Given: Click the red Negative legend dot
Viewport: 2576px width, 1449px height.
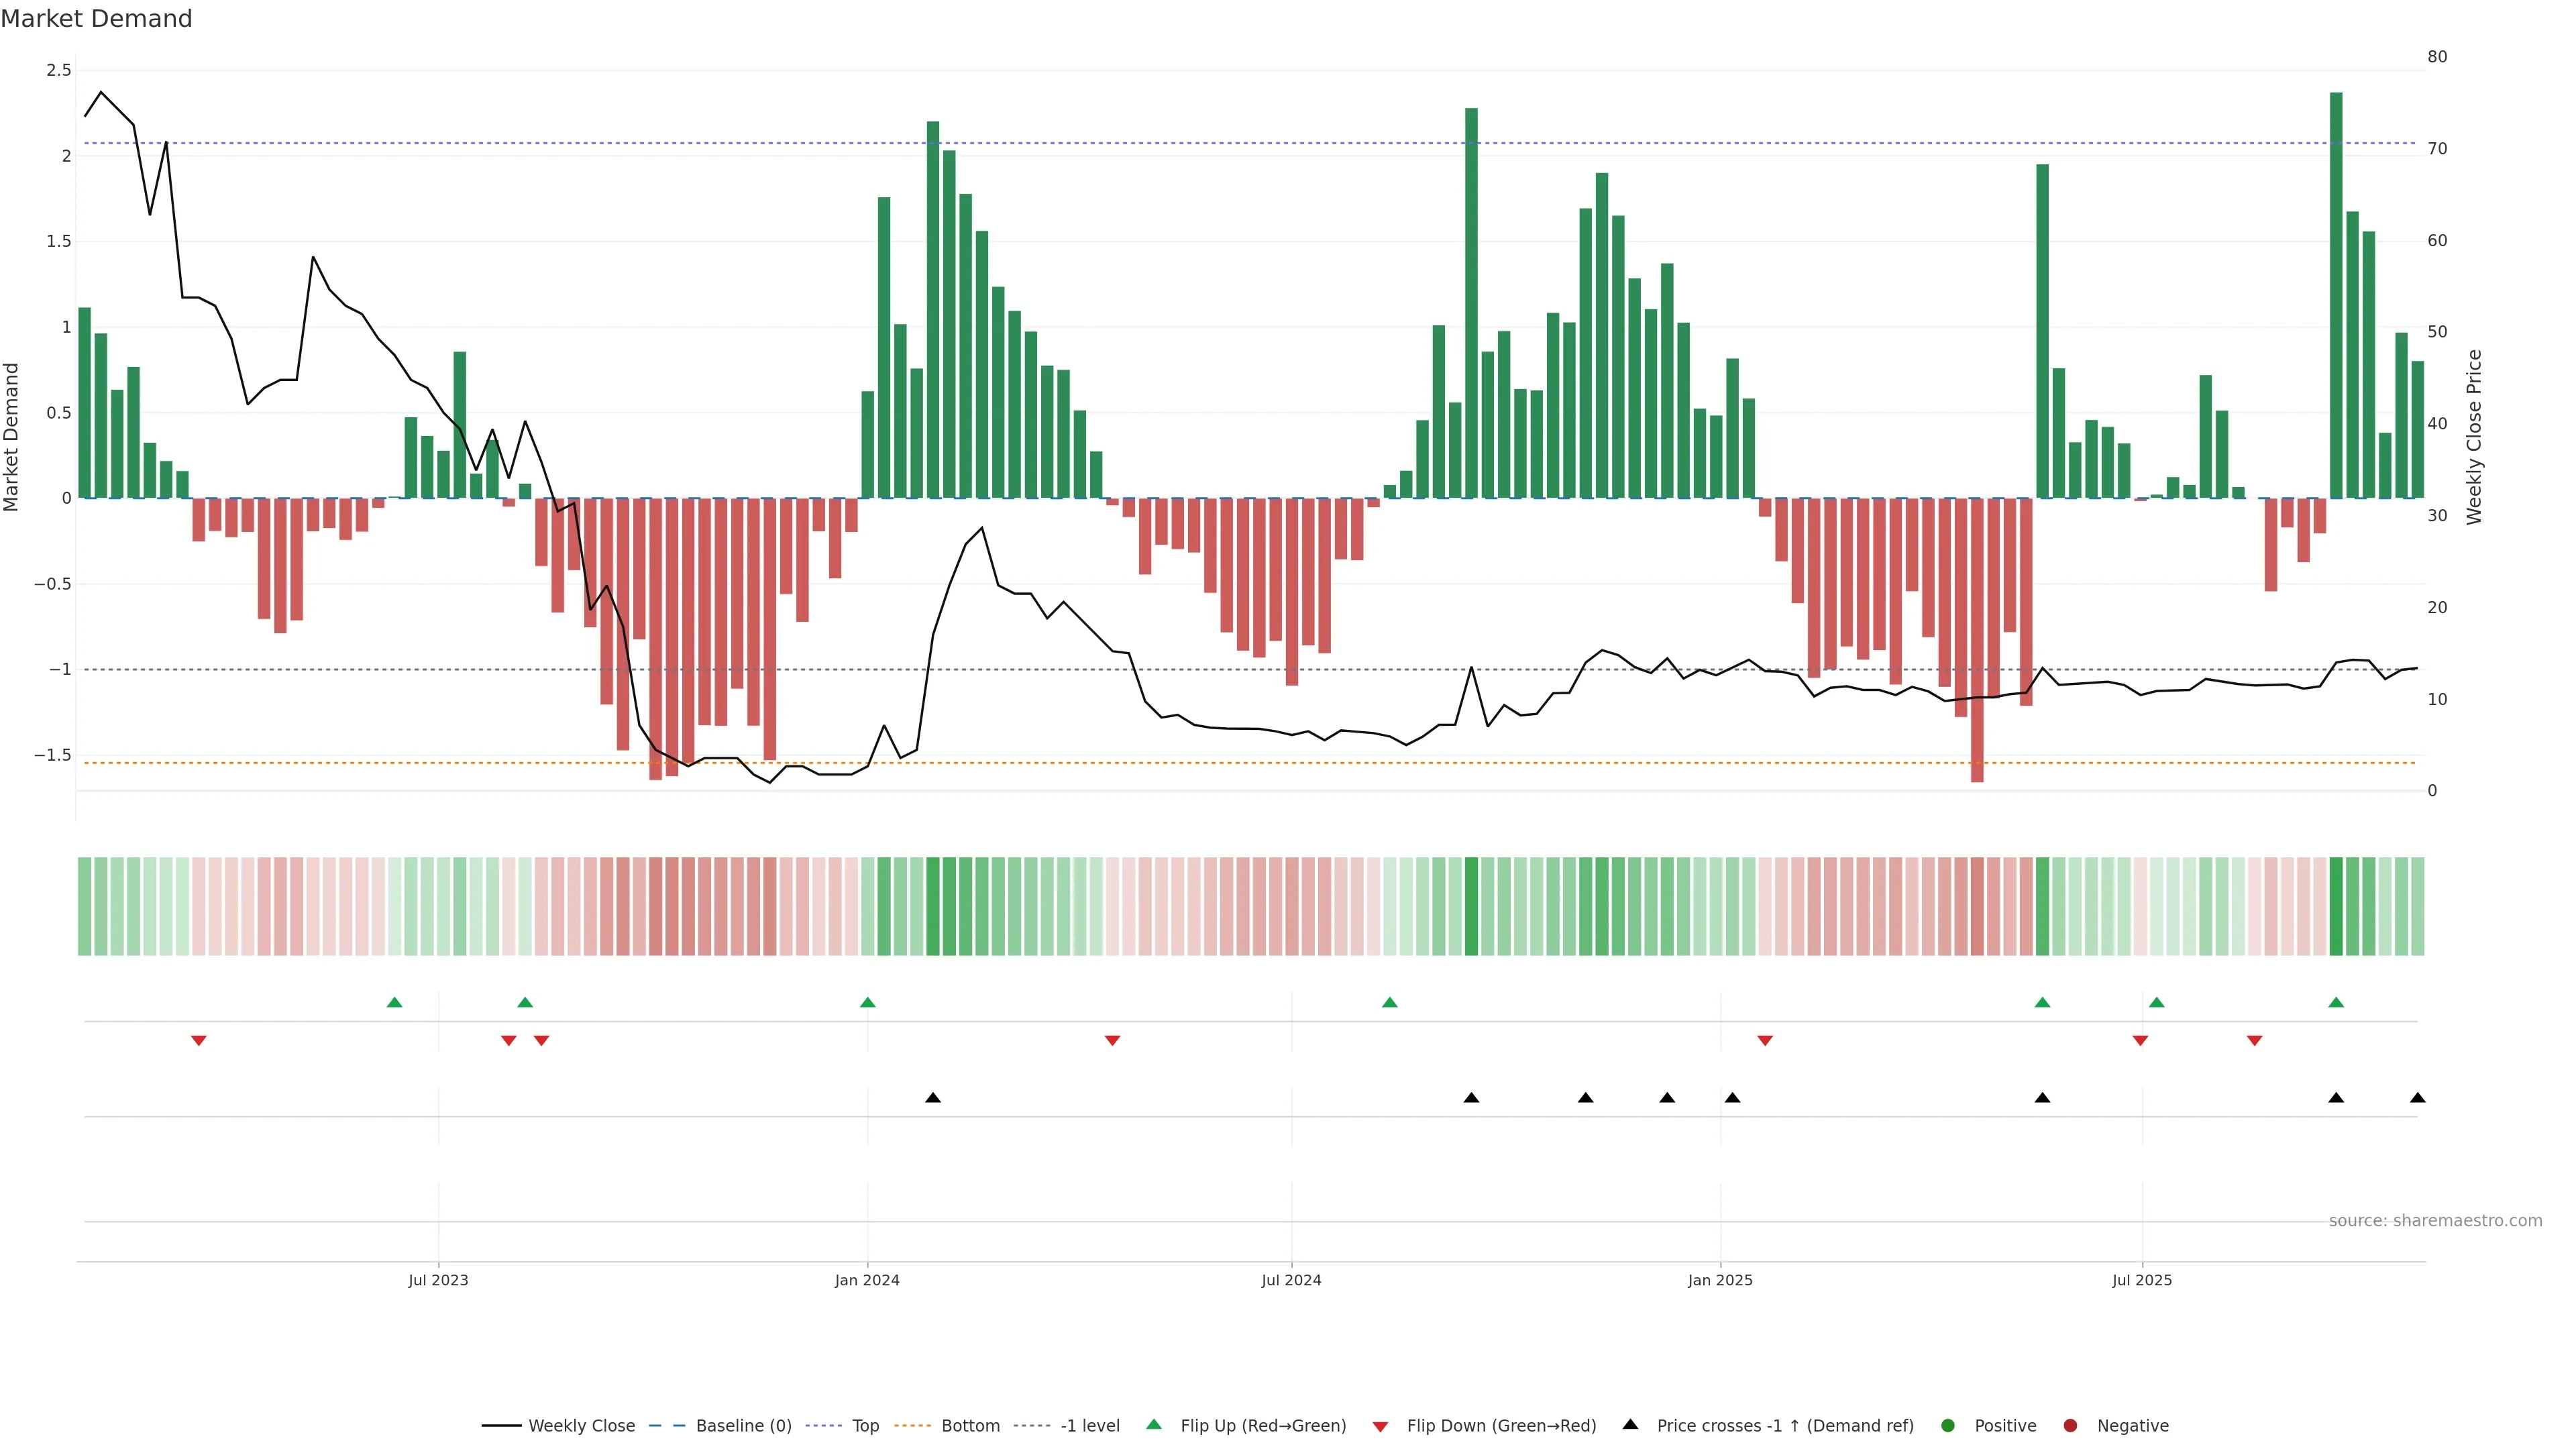Looking at the screenshot, I should [x=2070, y=1425].
